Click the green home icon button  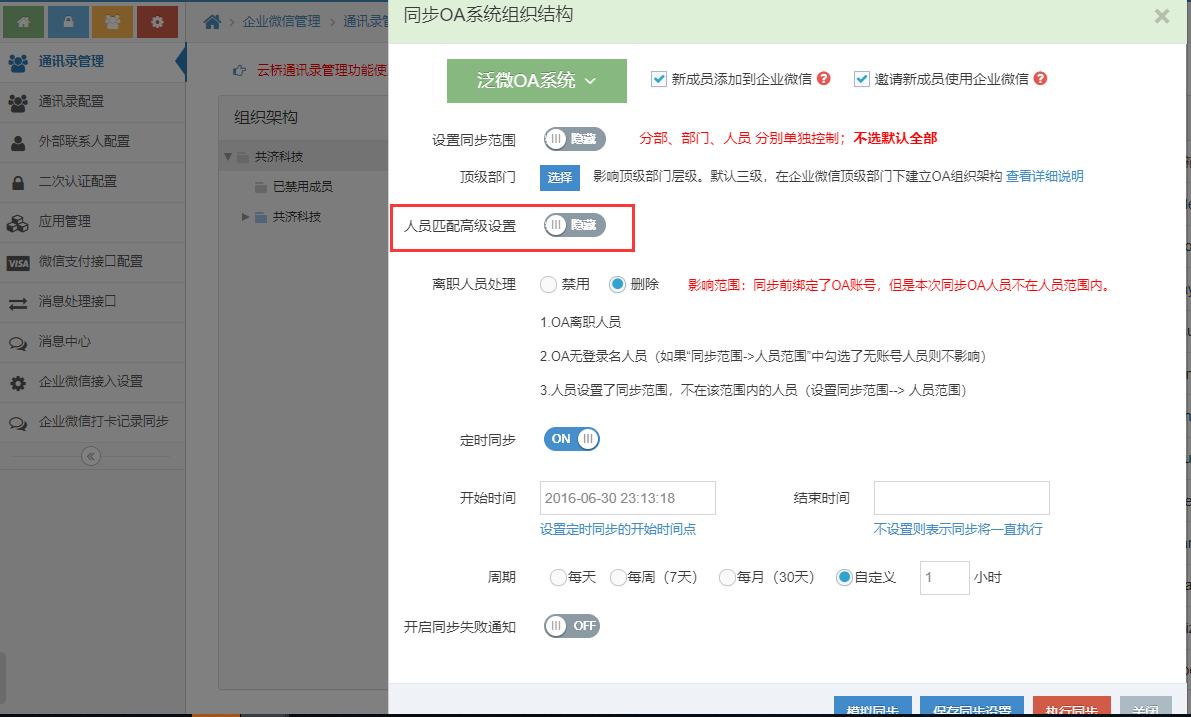point(23,21)
